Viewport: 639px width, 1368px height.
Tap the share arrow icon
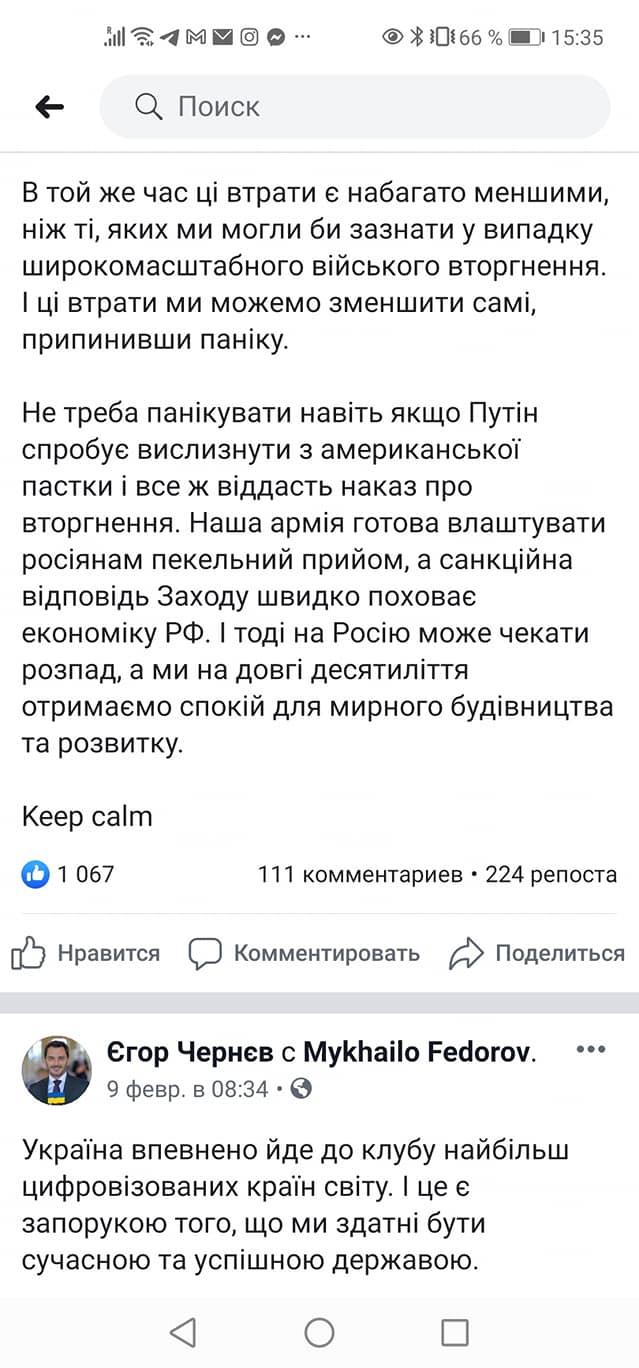(466, 953)
